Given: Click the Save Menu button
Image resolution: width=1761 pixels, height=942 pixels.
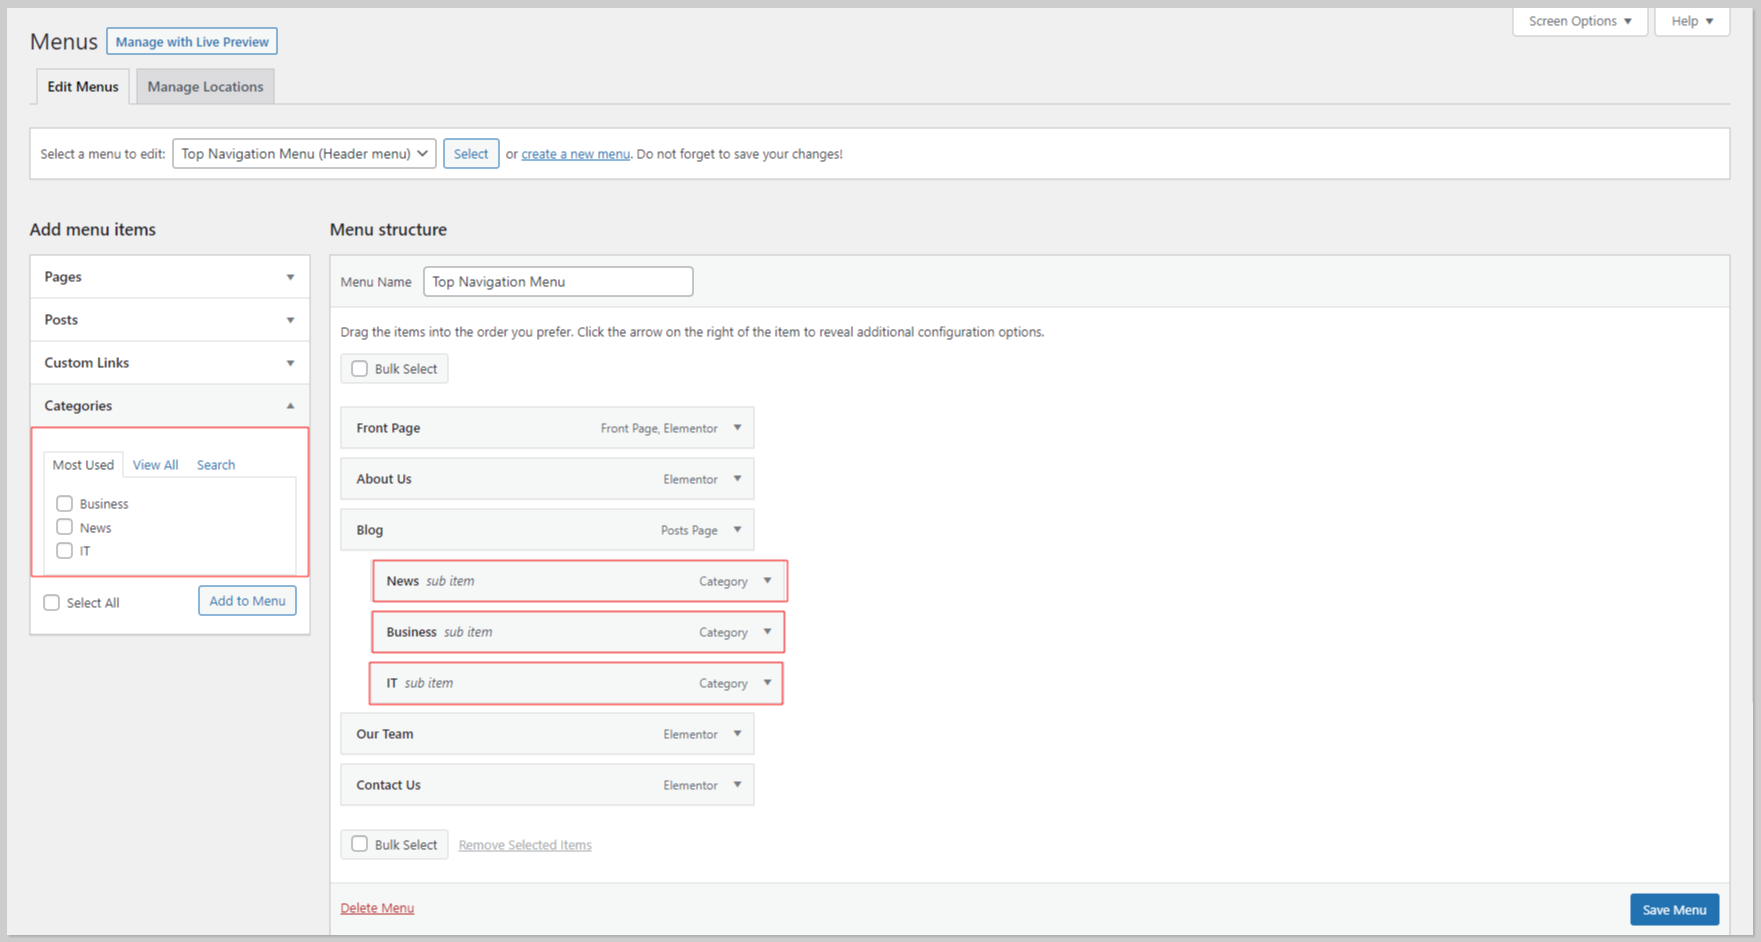Looking at the screenshot, I should [1674, 910].
